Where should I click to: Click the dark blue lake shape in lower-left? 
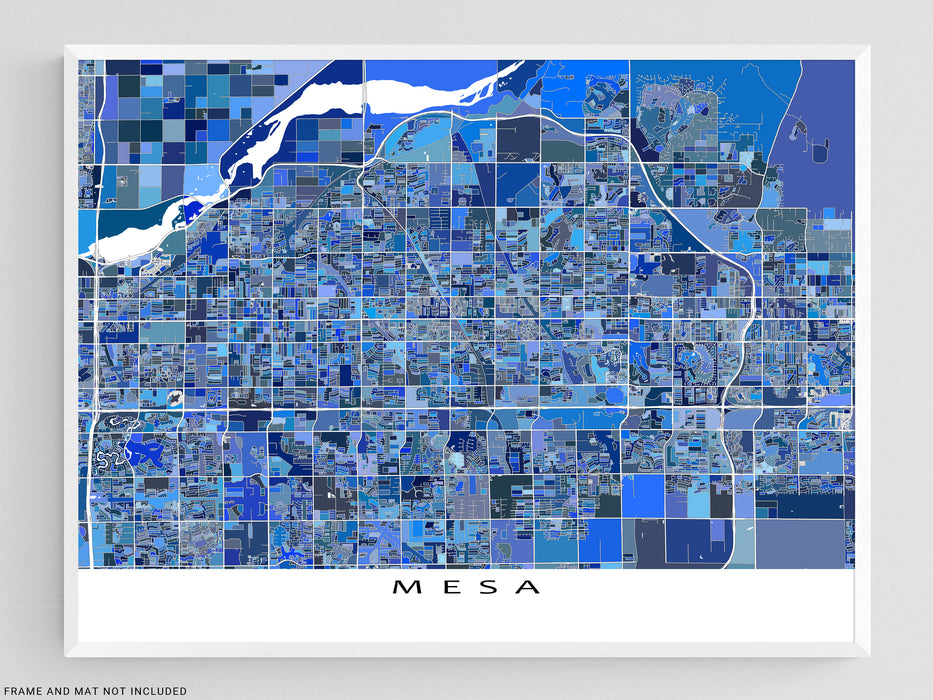pos(147,453)
